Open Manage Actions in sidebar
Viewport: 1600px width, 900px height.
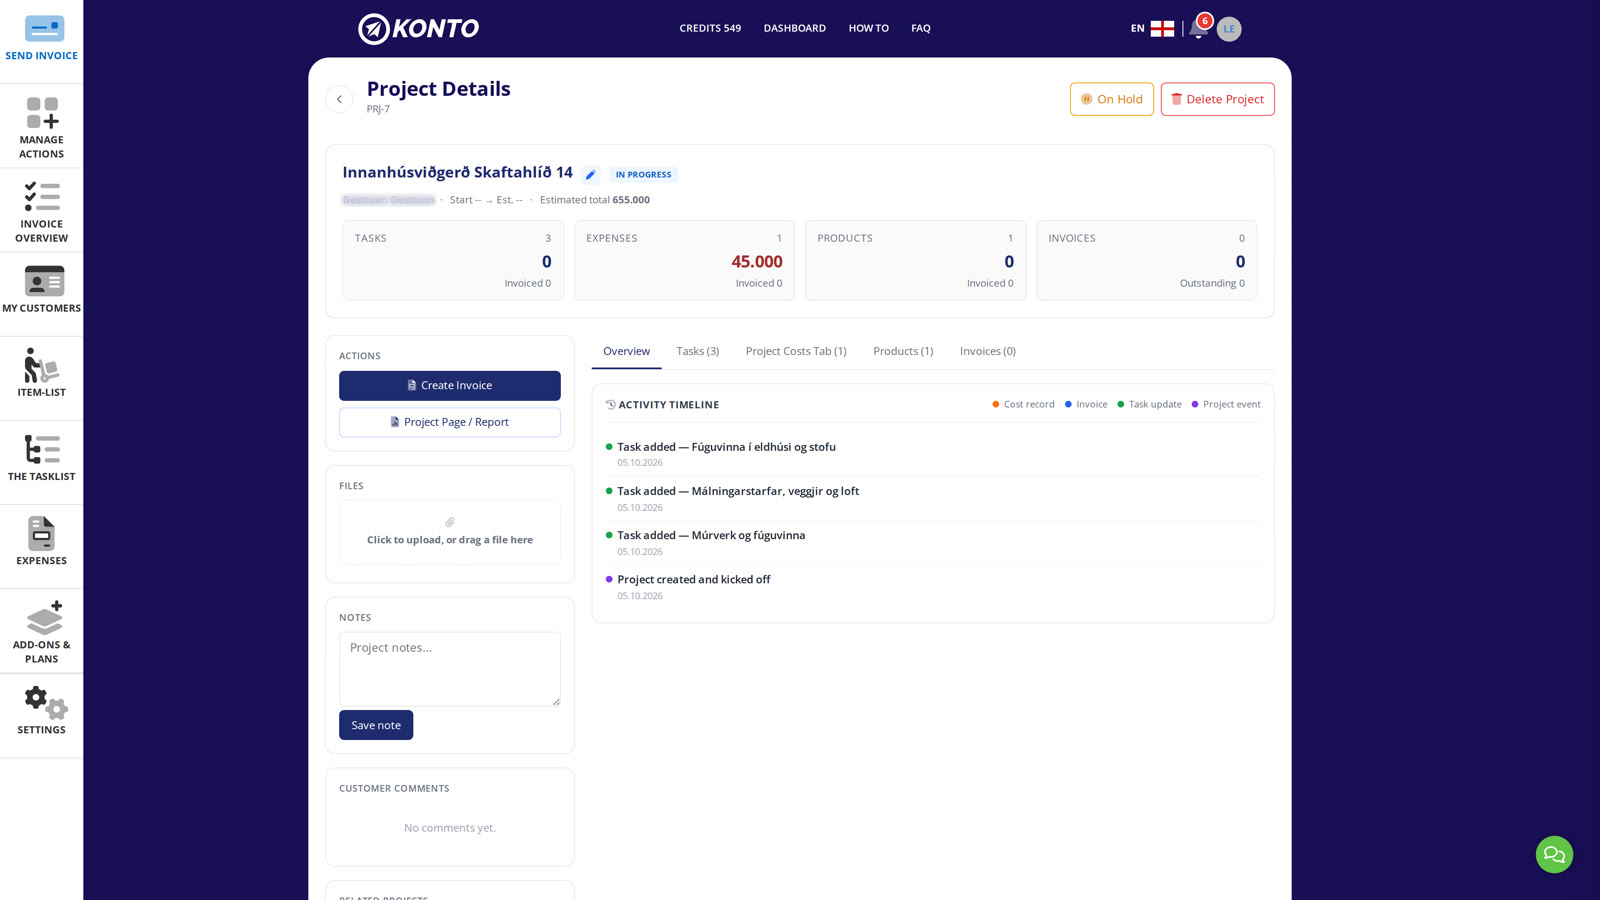point(41,127)
